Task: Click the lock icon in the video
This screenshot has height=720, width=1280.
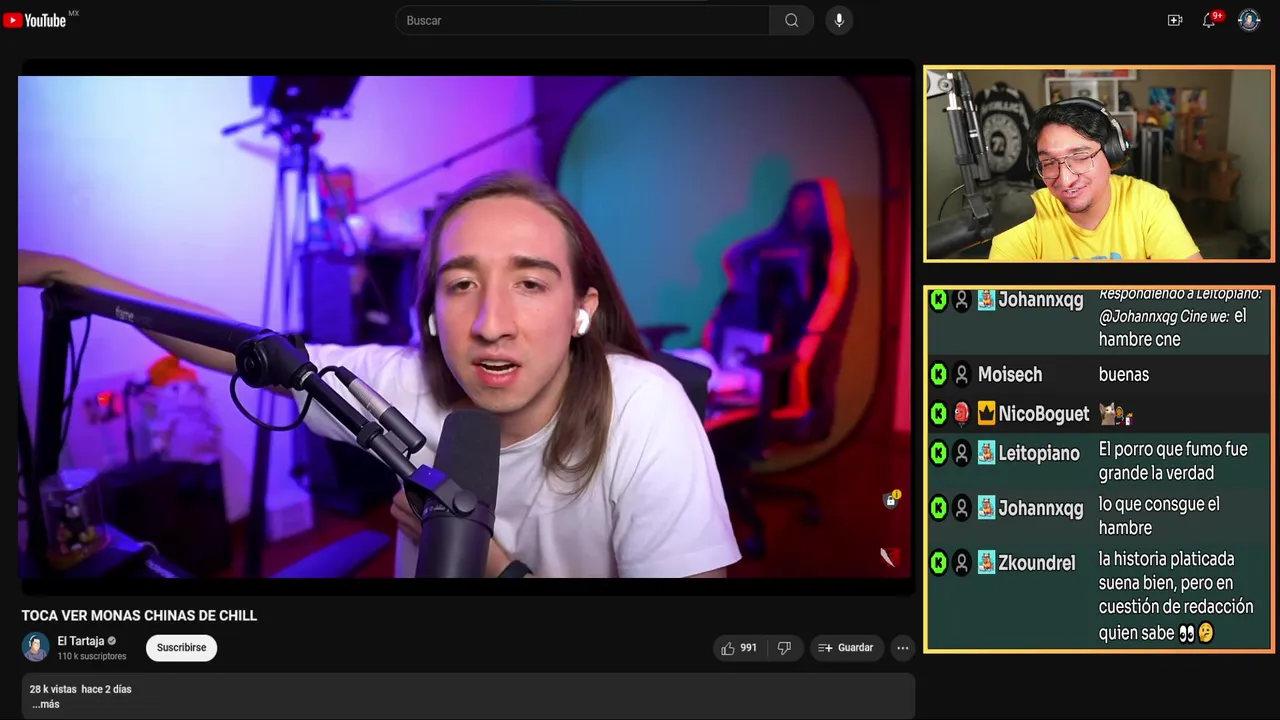Action: pyautogui.click(x=890, y=500)
